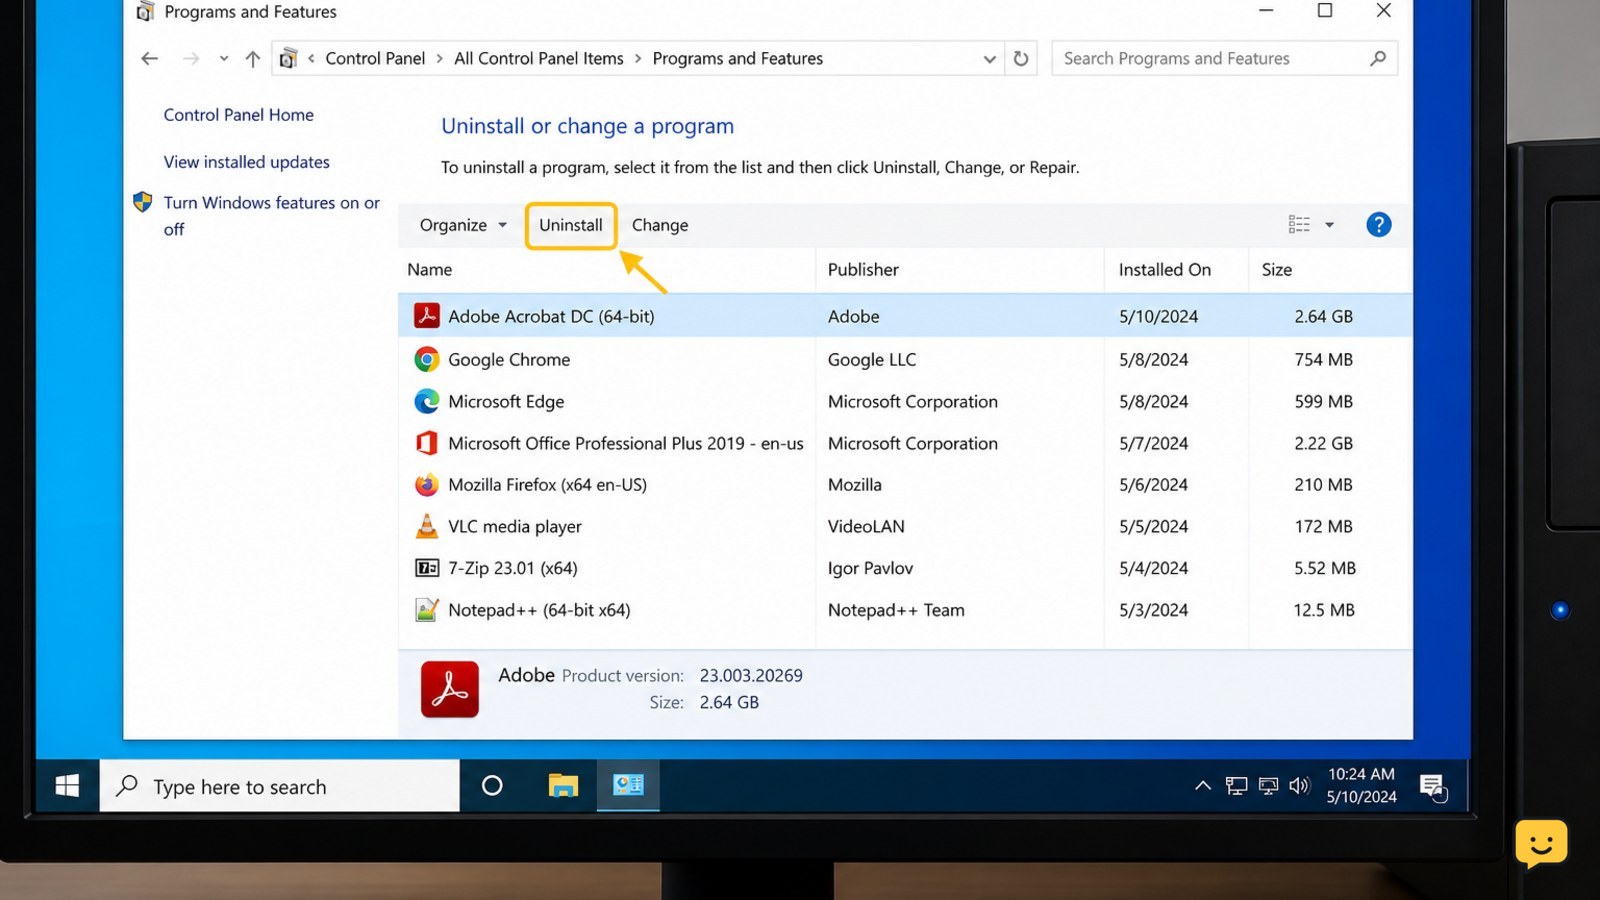The width and height of the screenshot is (1600, 900).
Task: Sort by the Name column header
Action: pyautogui.click(x=607, y=270)
